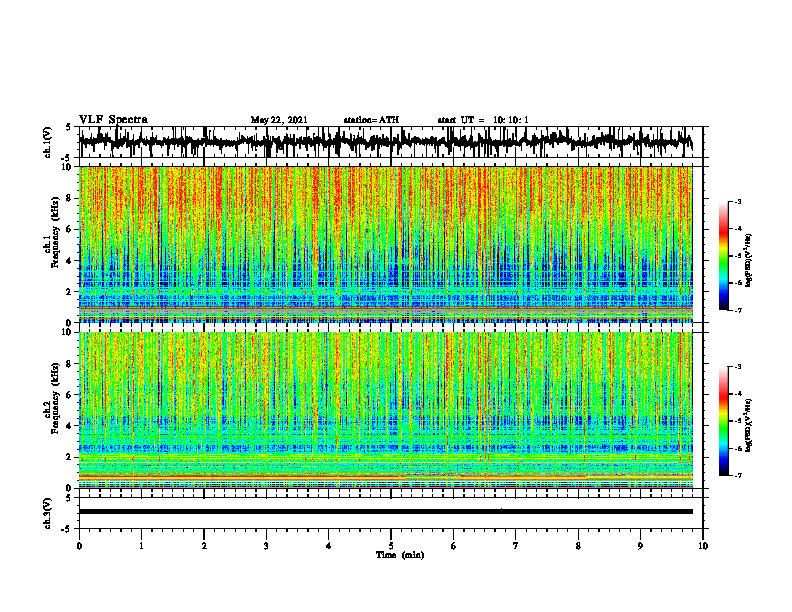Click time axis tick label "6"
Viewport: 792px width, 612px height.
tap(454, 546)
